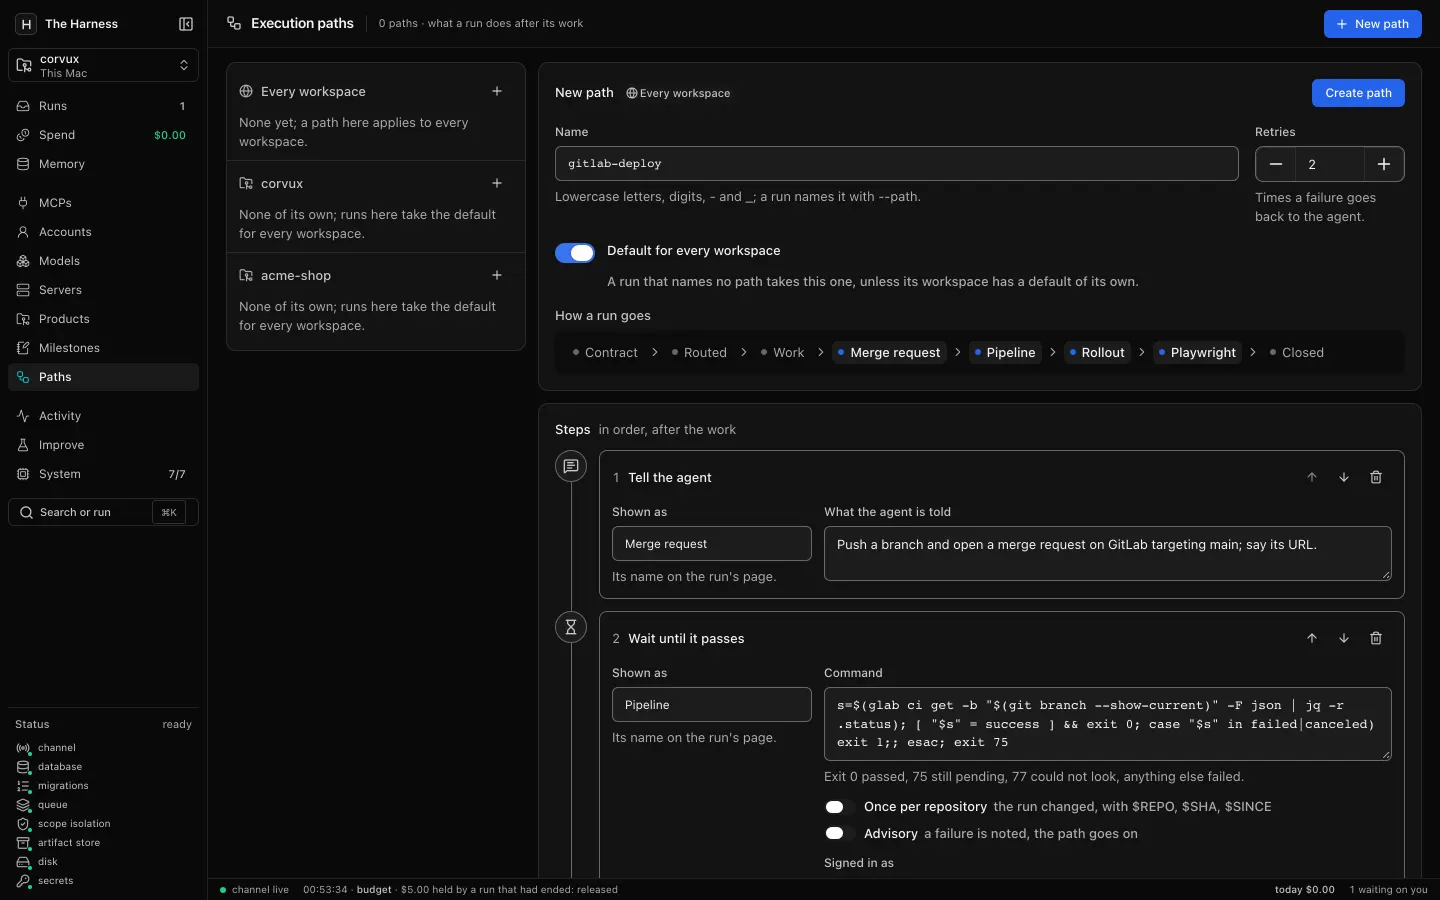The width and height of the screenshot is (1440, 900).
Task: Open Accounts in sidebar
Action: [x=104, y=232]
